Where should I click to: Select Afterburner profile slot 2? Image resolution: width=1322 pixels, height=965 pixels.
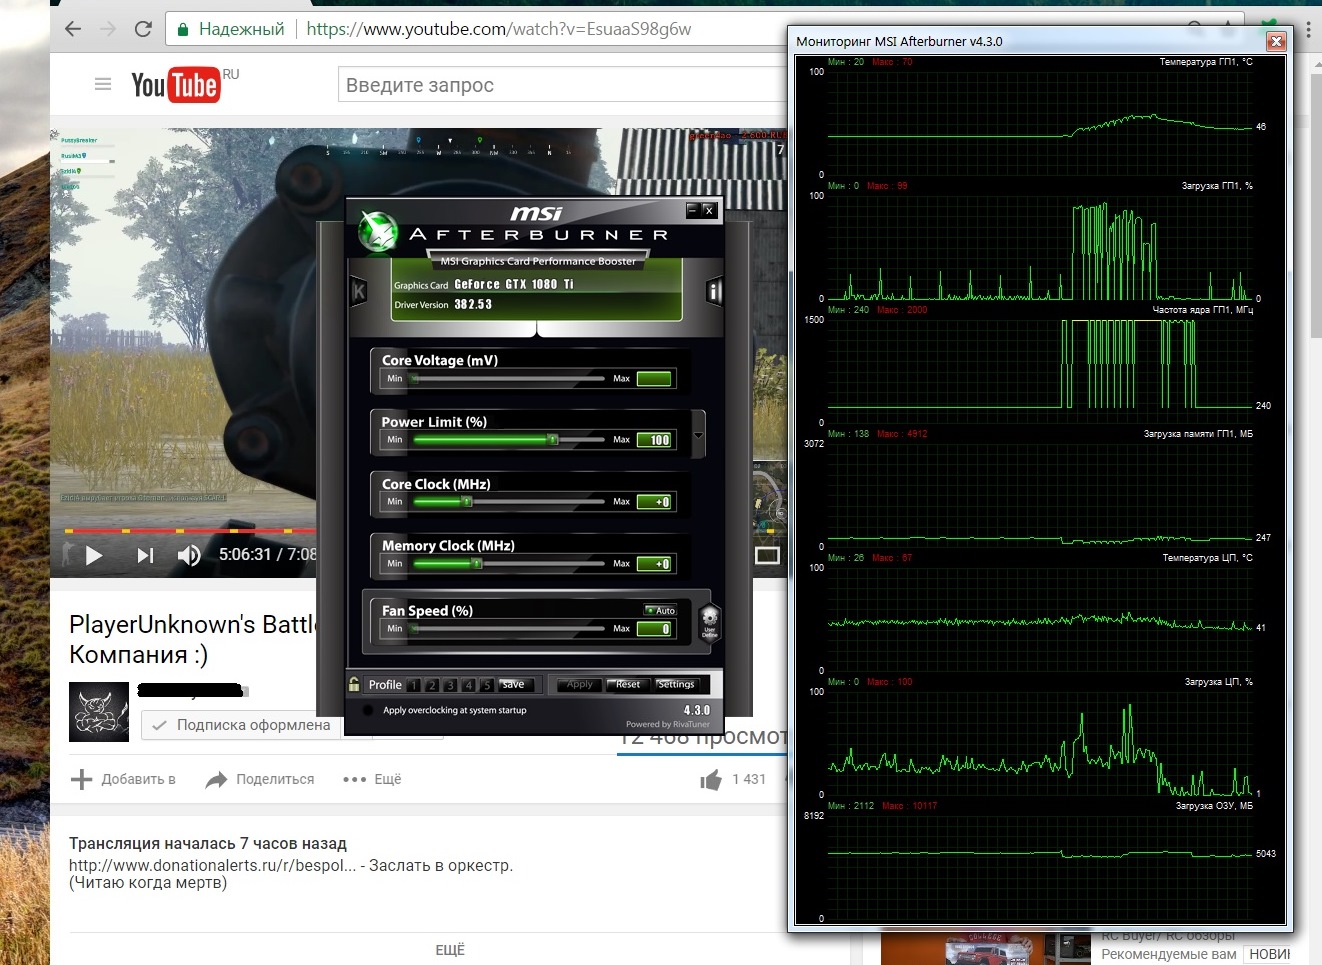[x=432, y=685]
